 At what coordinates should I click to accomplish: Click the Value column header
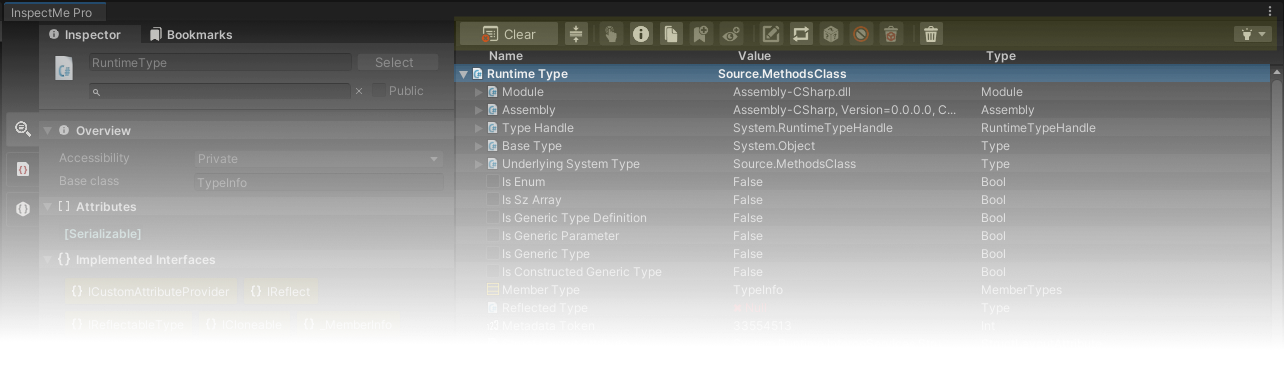point(754,56)
